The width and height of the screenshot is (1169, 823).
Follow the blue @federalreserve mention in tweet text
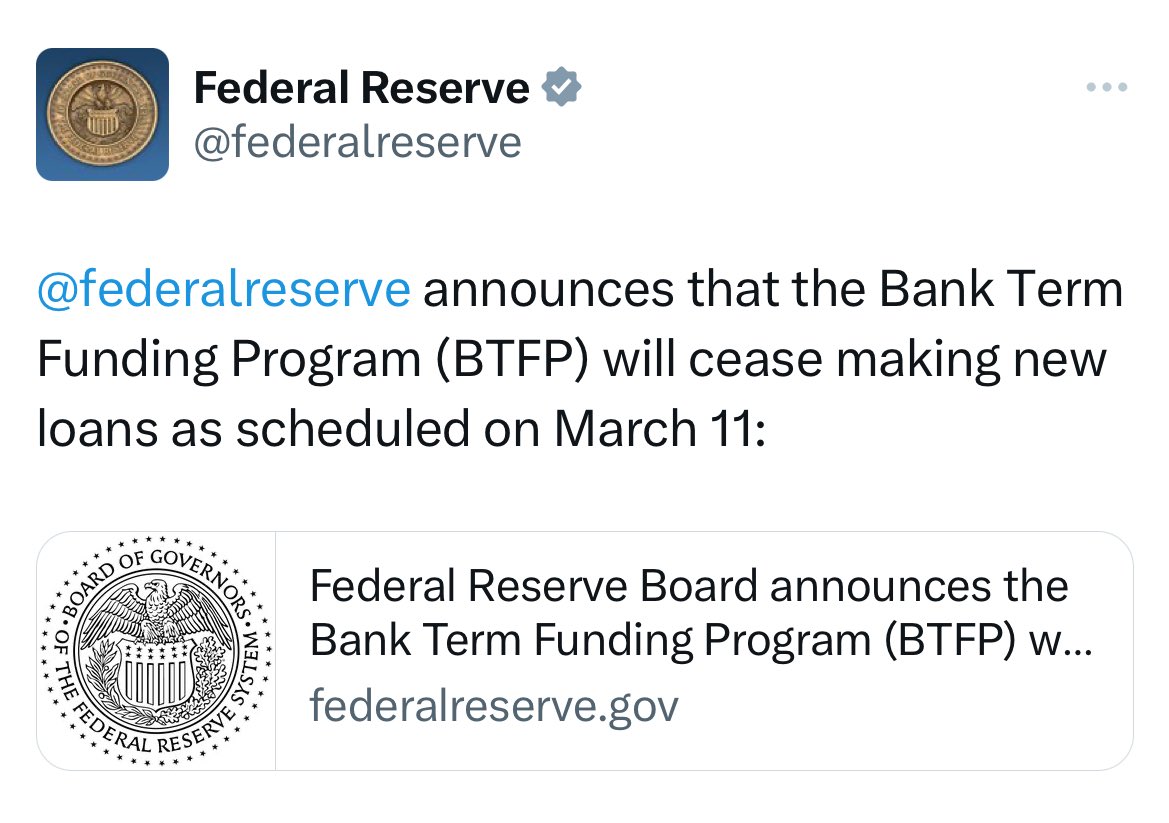223,290
